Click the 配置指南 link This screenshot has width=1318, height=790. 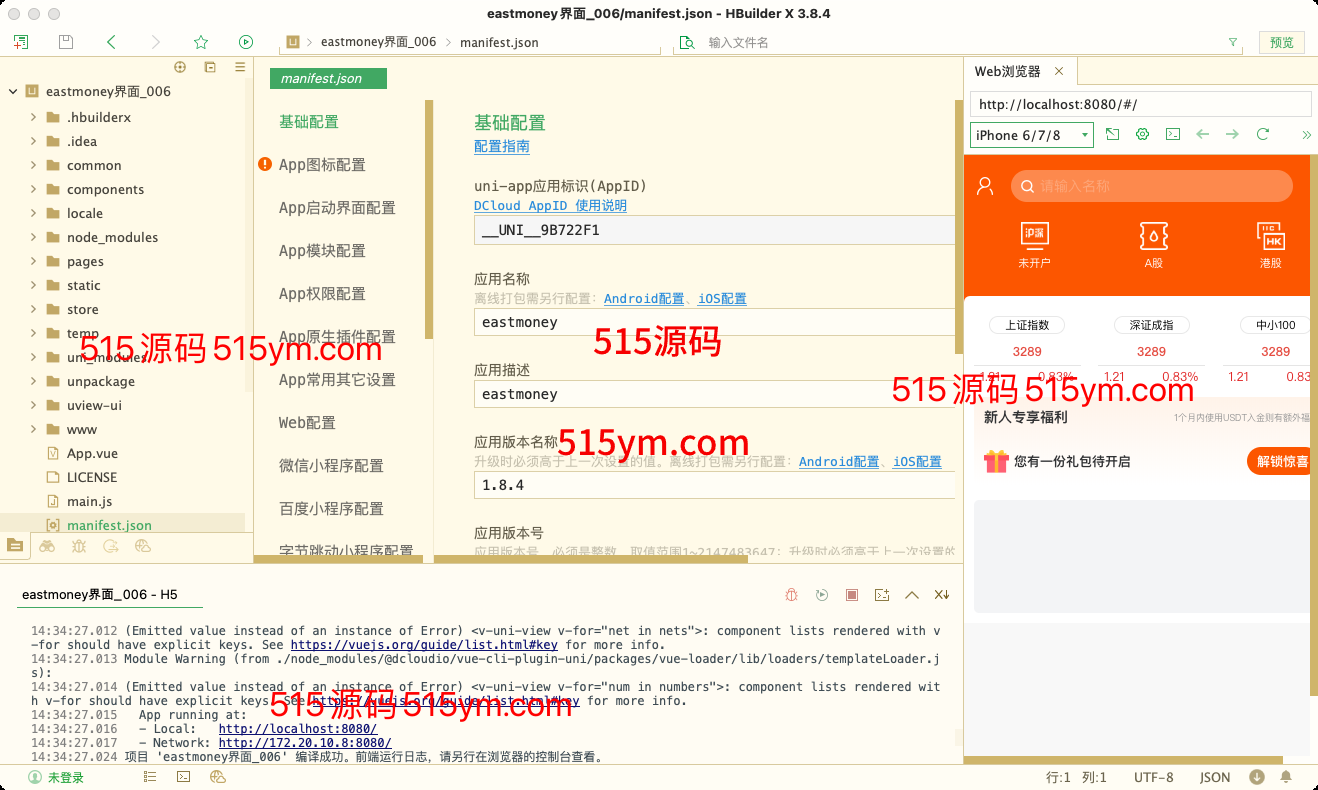click(501, 146)
